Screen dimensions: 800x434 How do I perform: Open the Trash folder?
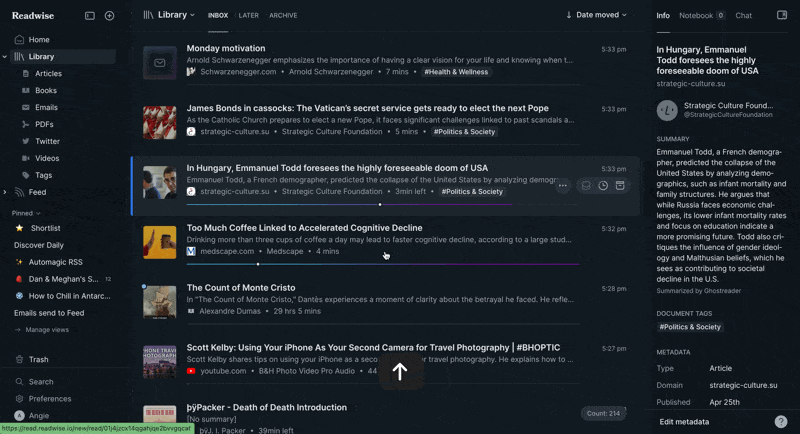pyautogui.click(x=38, y=359)
